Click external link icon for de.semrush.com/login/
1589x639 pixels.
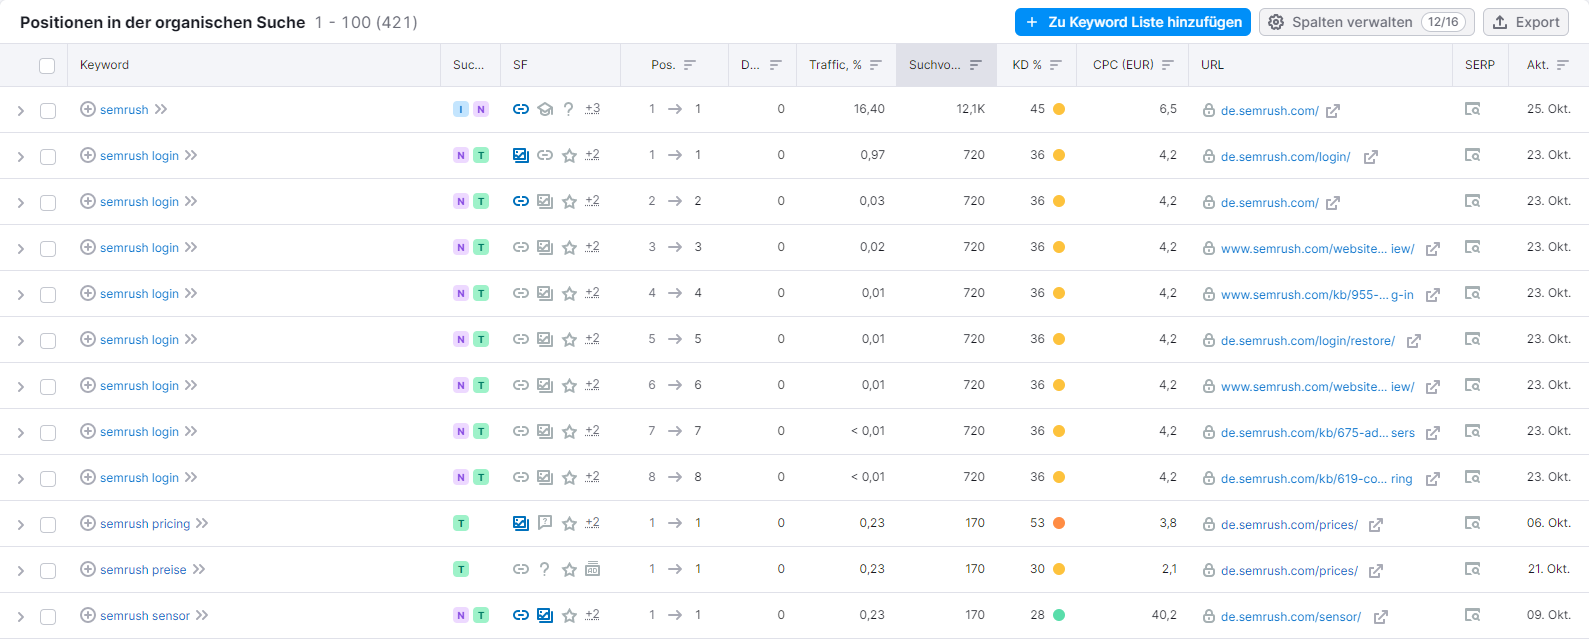pos(1370,157)
